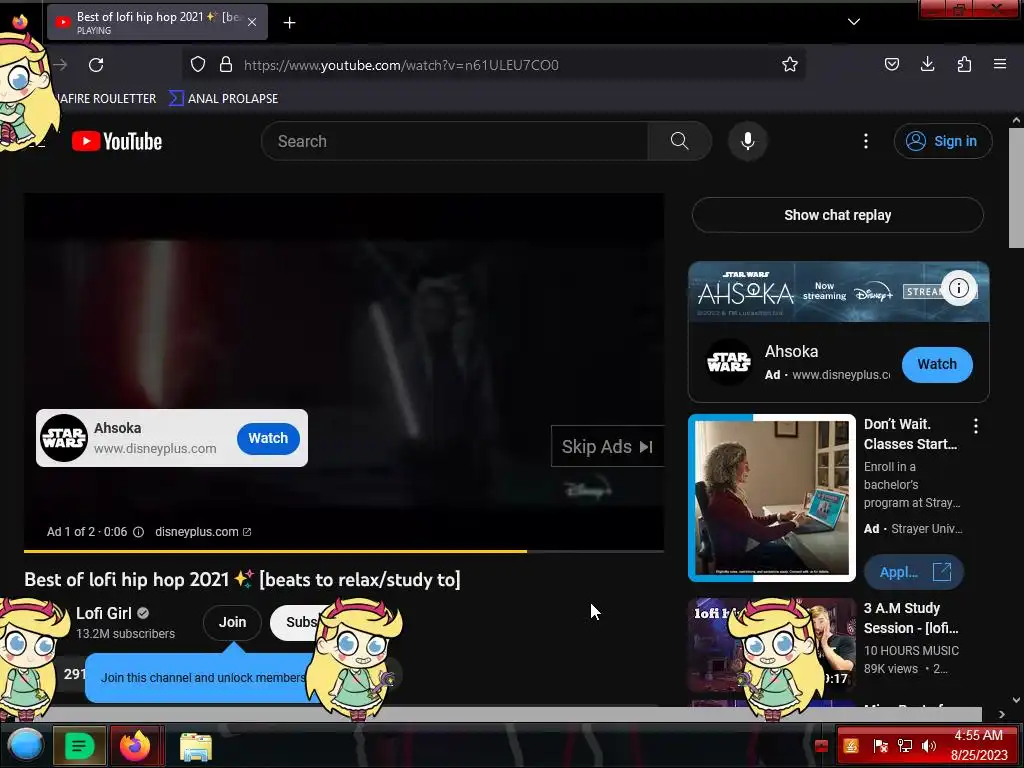
Task: Click the www.disneyplus.com text in the overlay
Action: [x=155, y=449]
